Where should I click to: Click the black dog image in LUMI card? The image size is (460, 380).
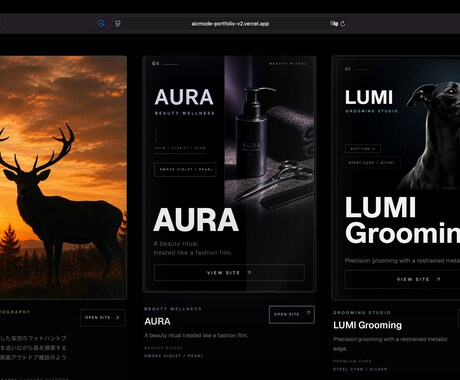431,135
